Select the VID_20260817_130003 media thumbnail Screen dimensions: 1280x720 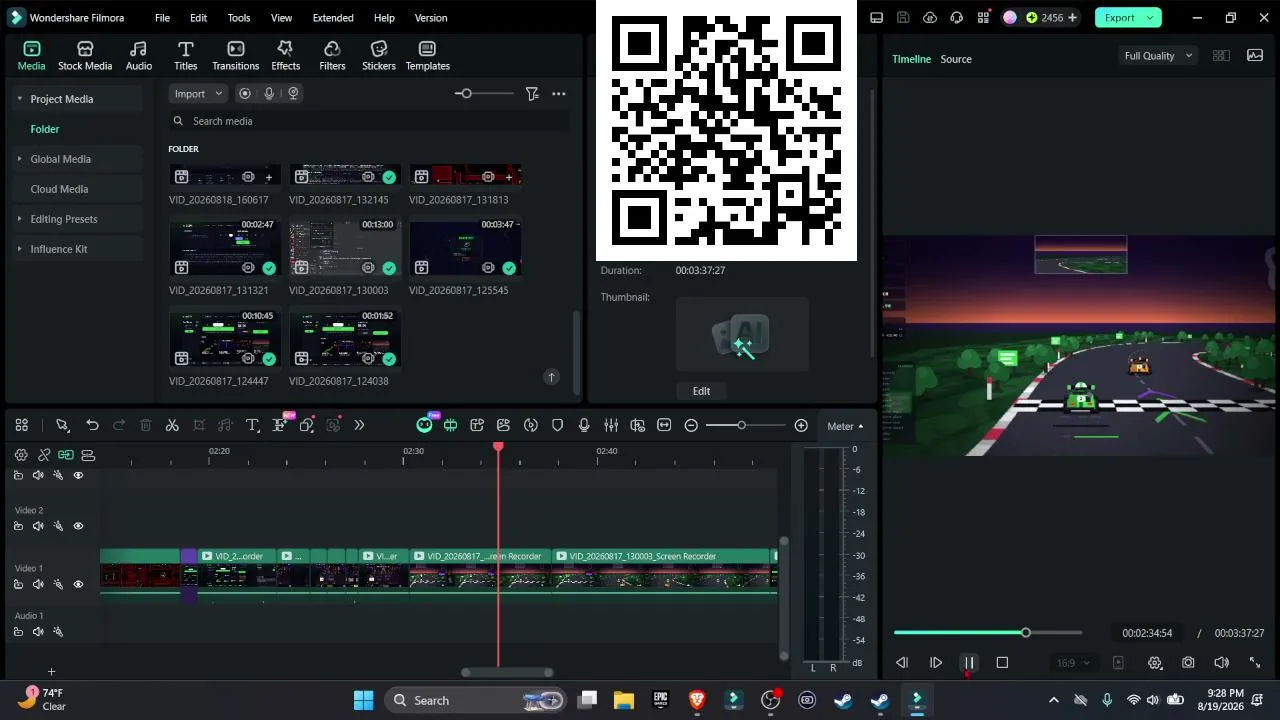345,248
